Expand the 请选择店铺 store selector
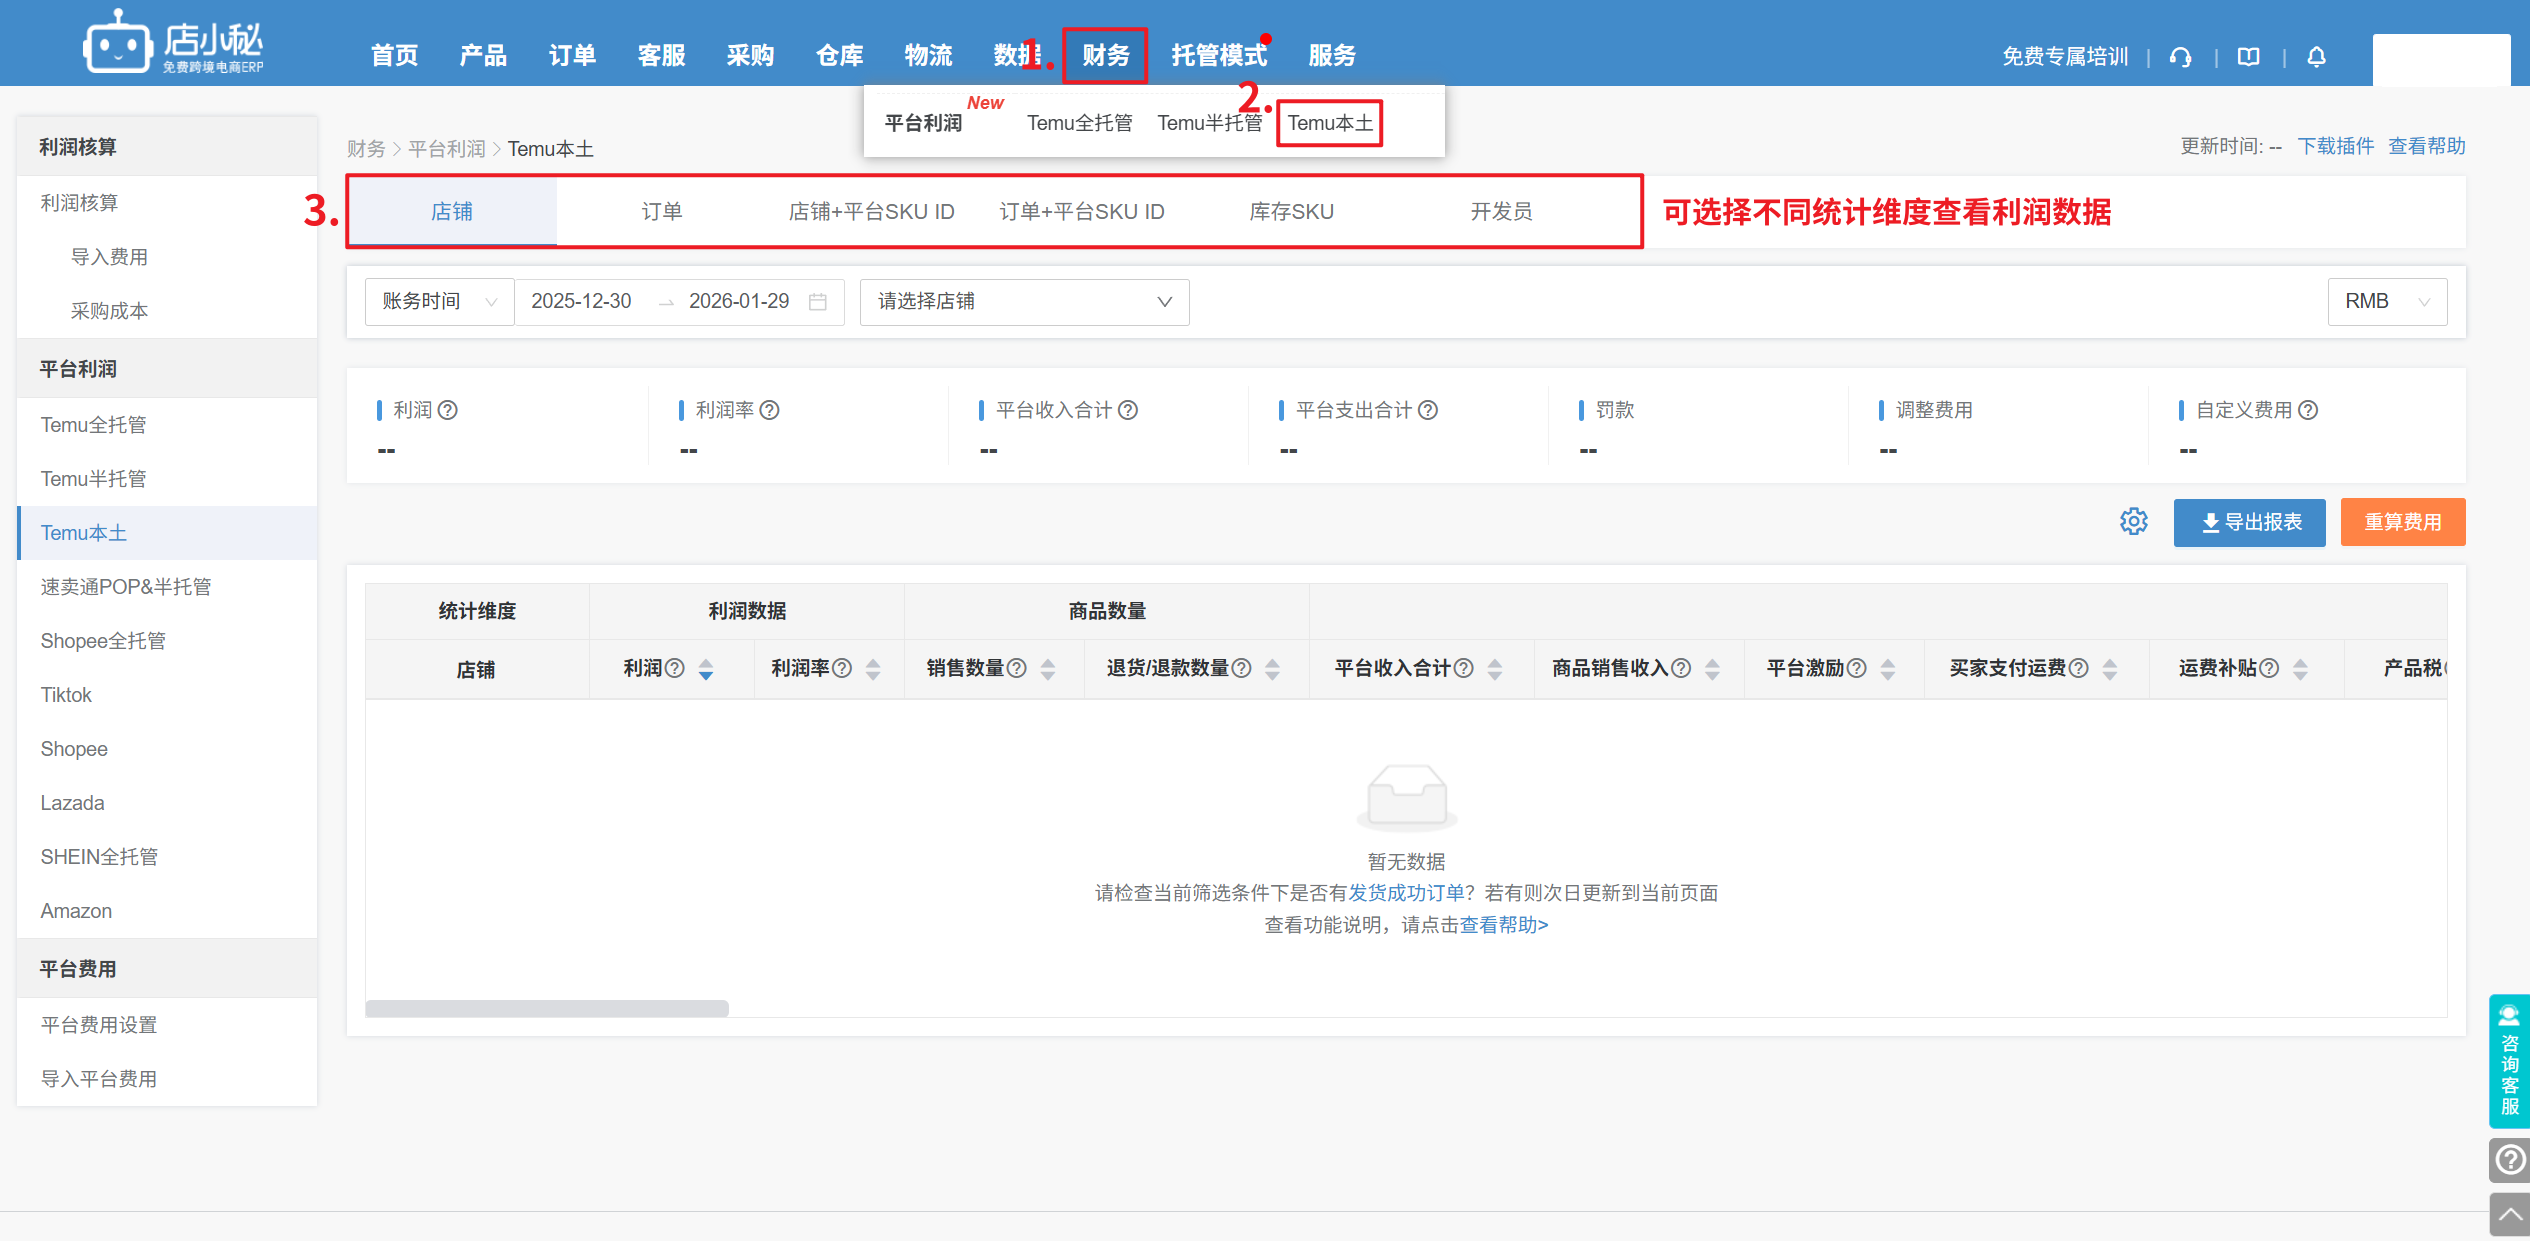This screenshot has height=1241, width=2530. pyautogui.click(x=1023, y=301)
